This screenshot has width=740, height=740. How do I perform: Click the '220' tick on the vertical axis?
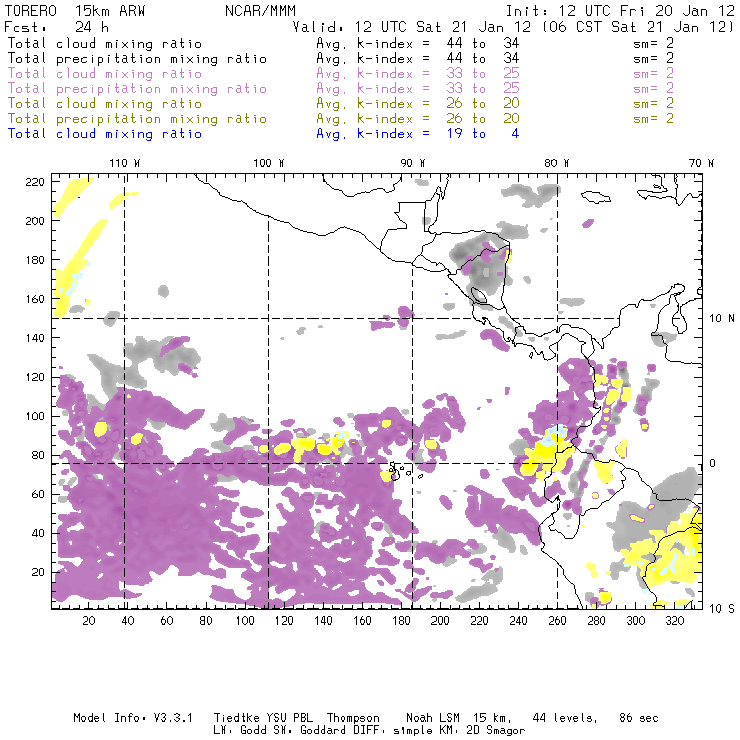click(x=35, y=182)
